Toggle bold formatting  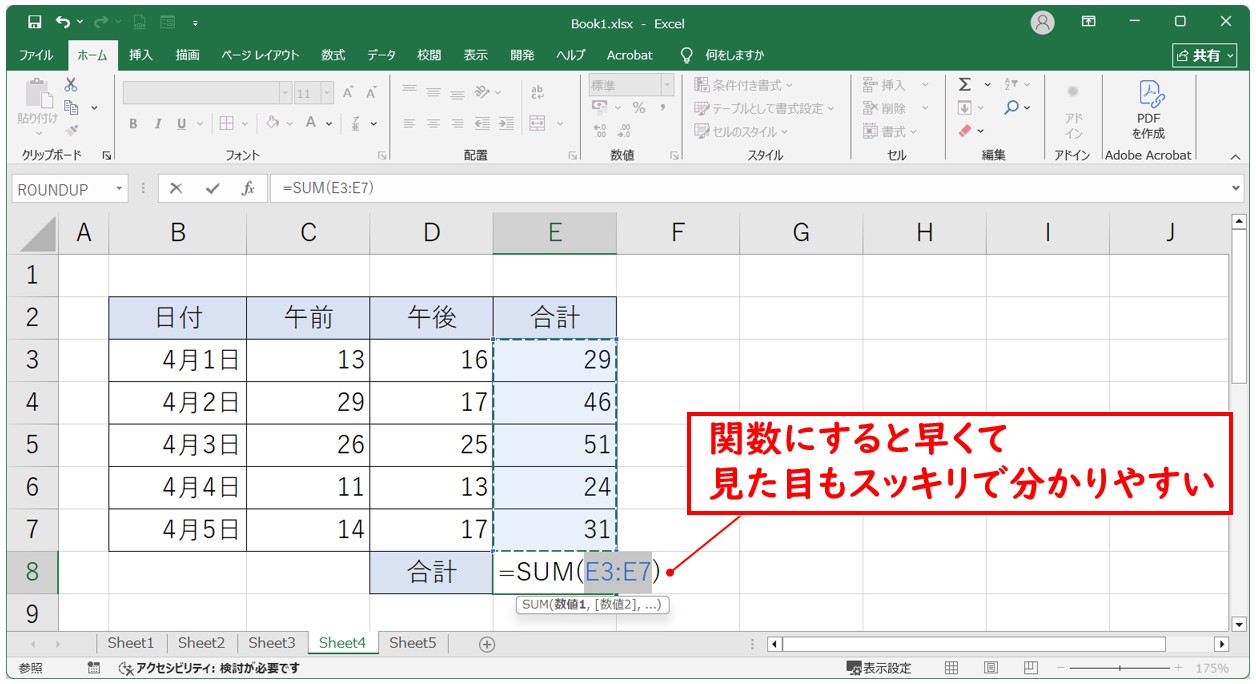(132, 123)
